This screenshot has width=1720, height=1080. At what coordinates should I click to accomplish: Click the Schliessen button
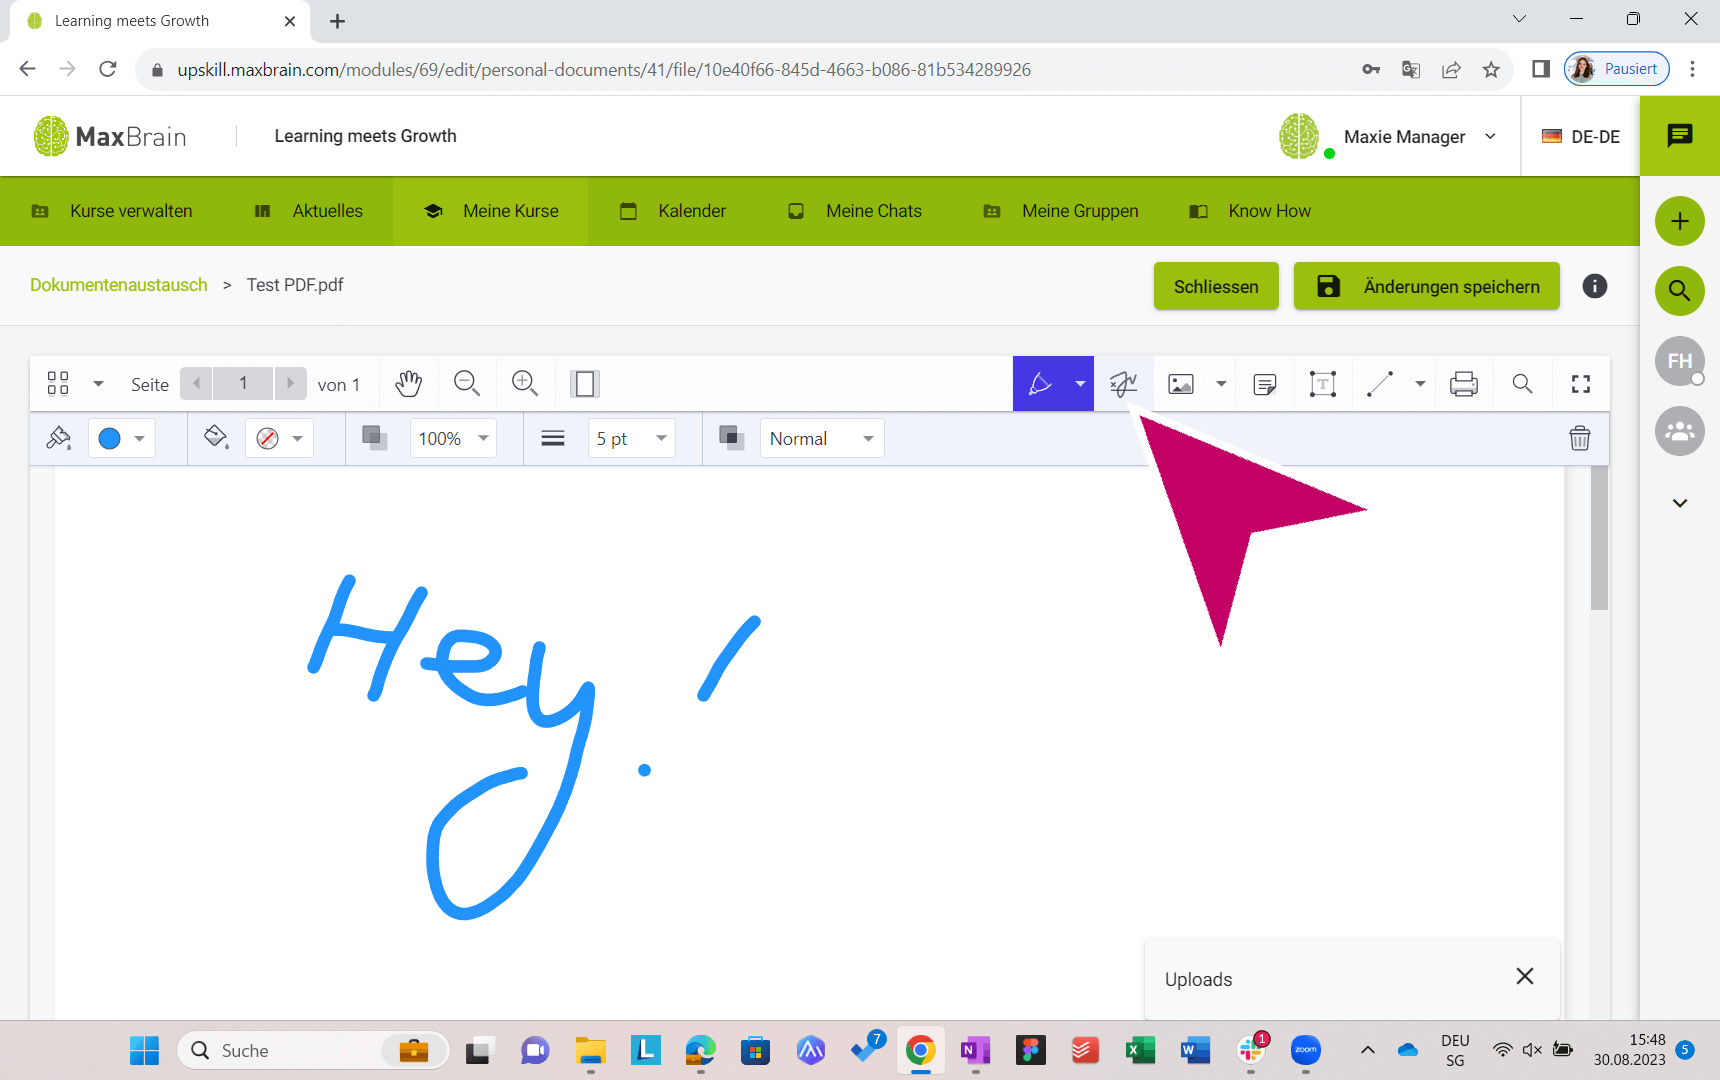1216,286
